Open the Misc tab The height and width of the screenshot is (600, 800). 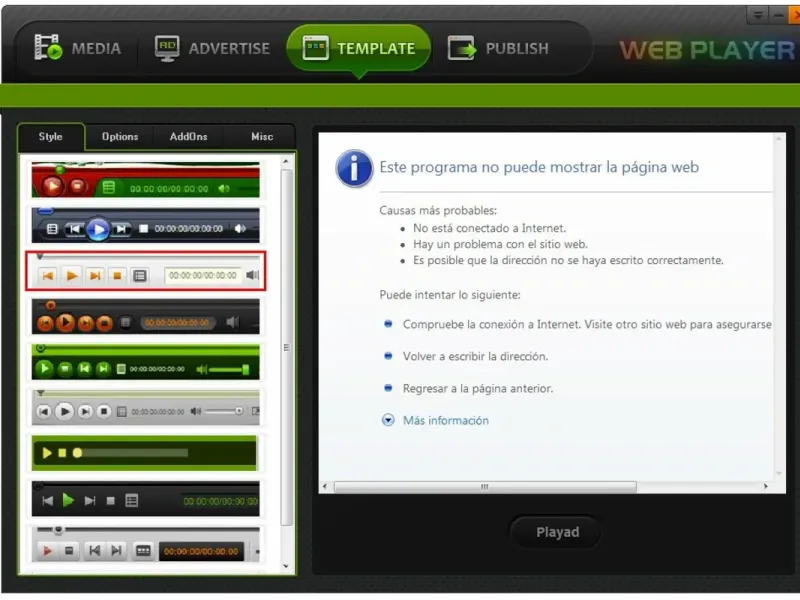262,137
